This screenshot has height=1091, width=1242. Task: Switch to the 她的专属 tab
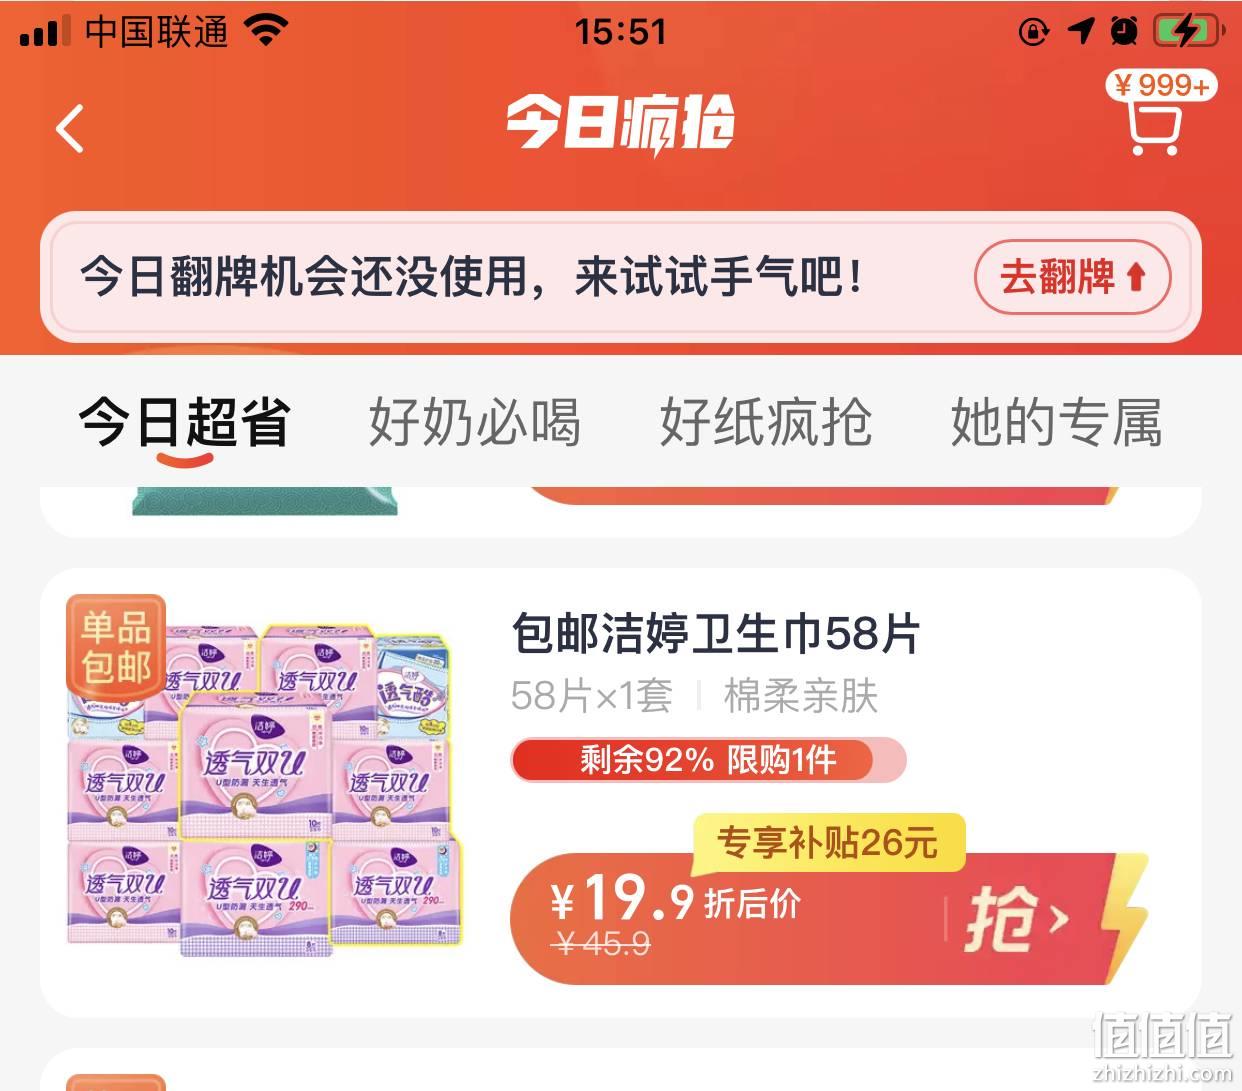point(1056,421)
